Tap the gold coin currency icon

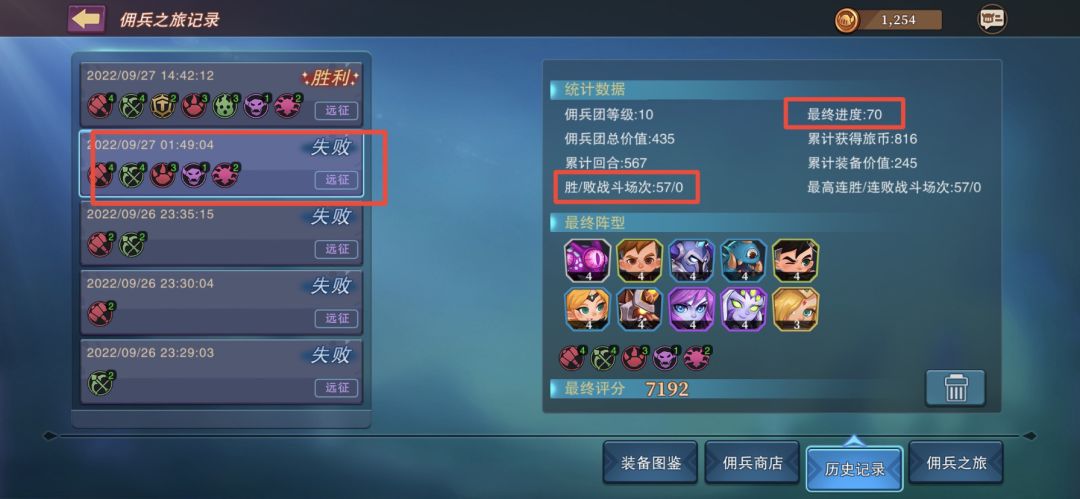[x=847, y=20]
